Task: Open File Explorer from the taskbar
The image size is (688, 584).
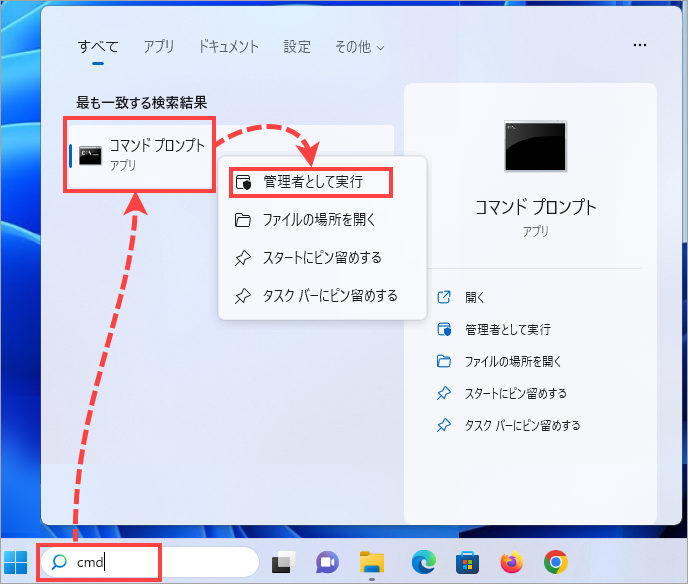Action: pos(372,562)
